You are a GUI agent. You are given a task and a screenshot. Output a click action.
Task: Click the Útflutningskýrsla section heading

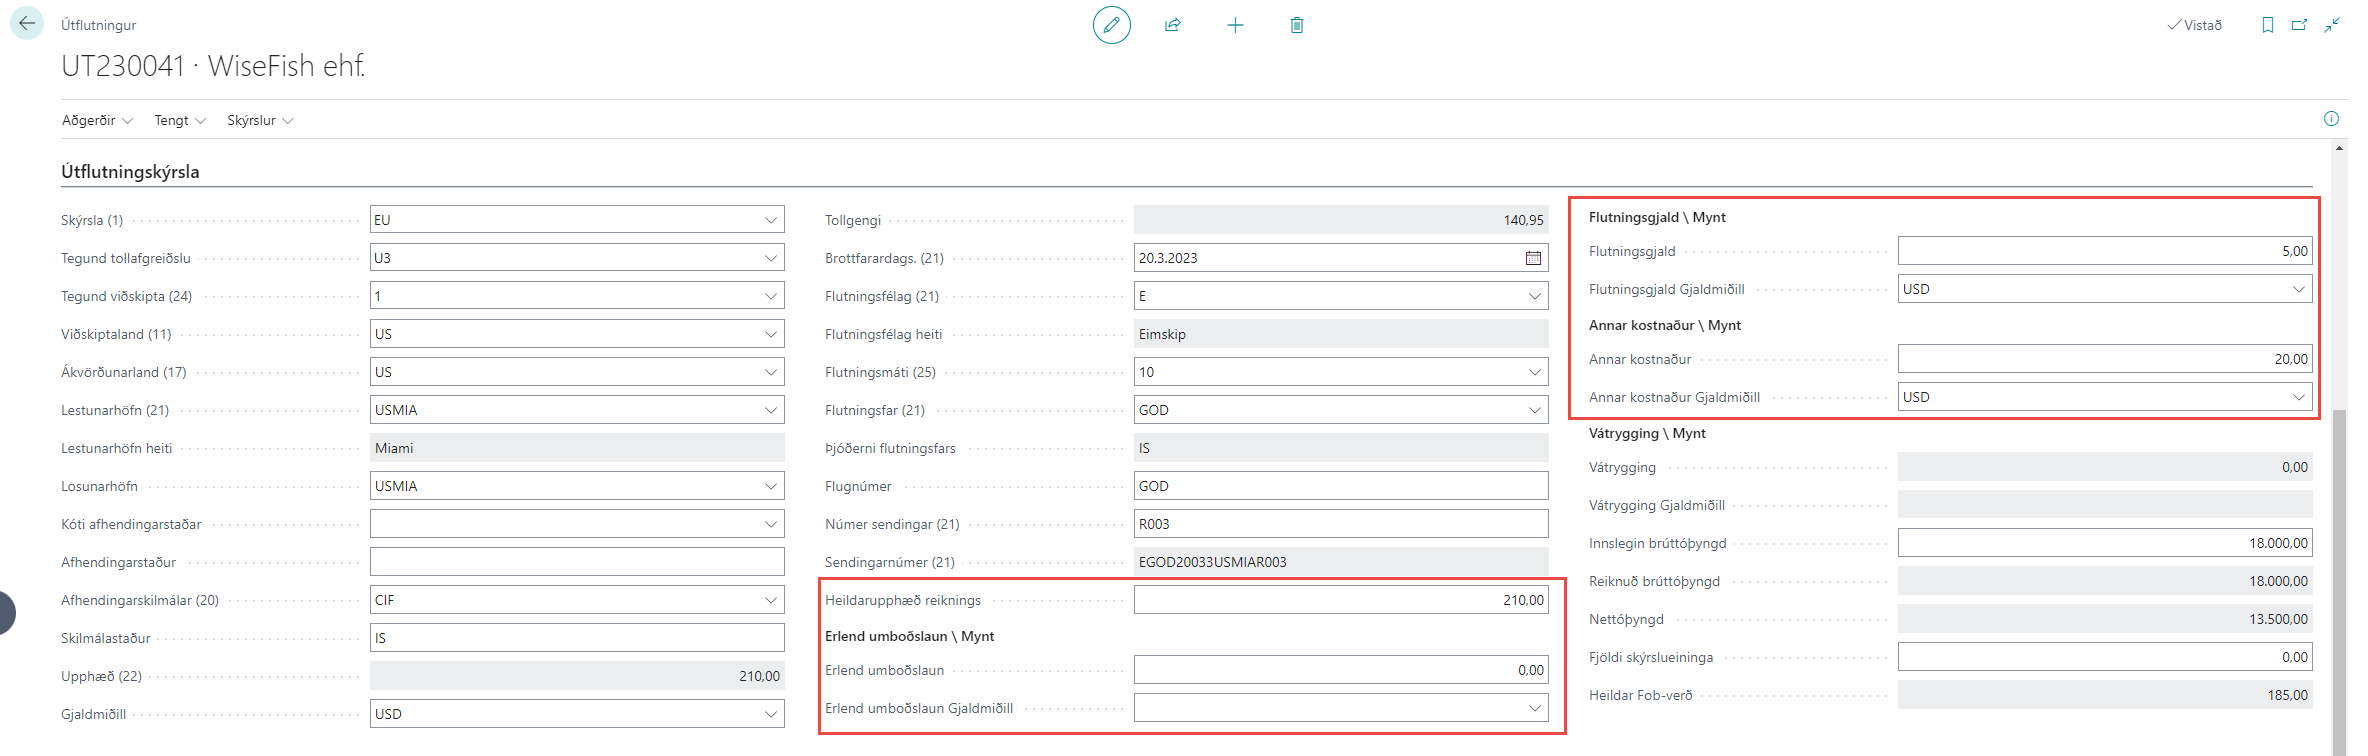tap(130, 172)
